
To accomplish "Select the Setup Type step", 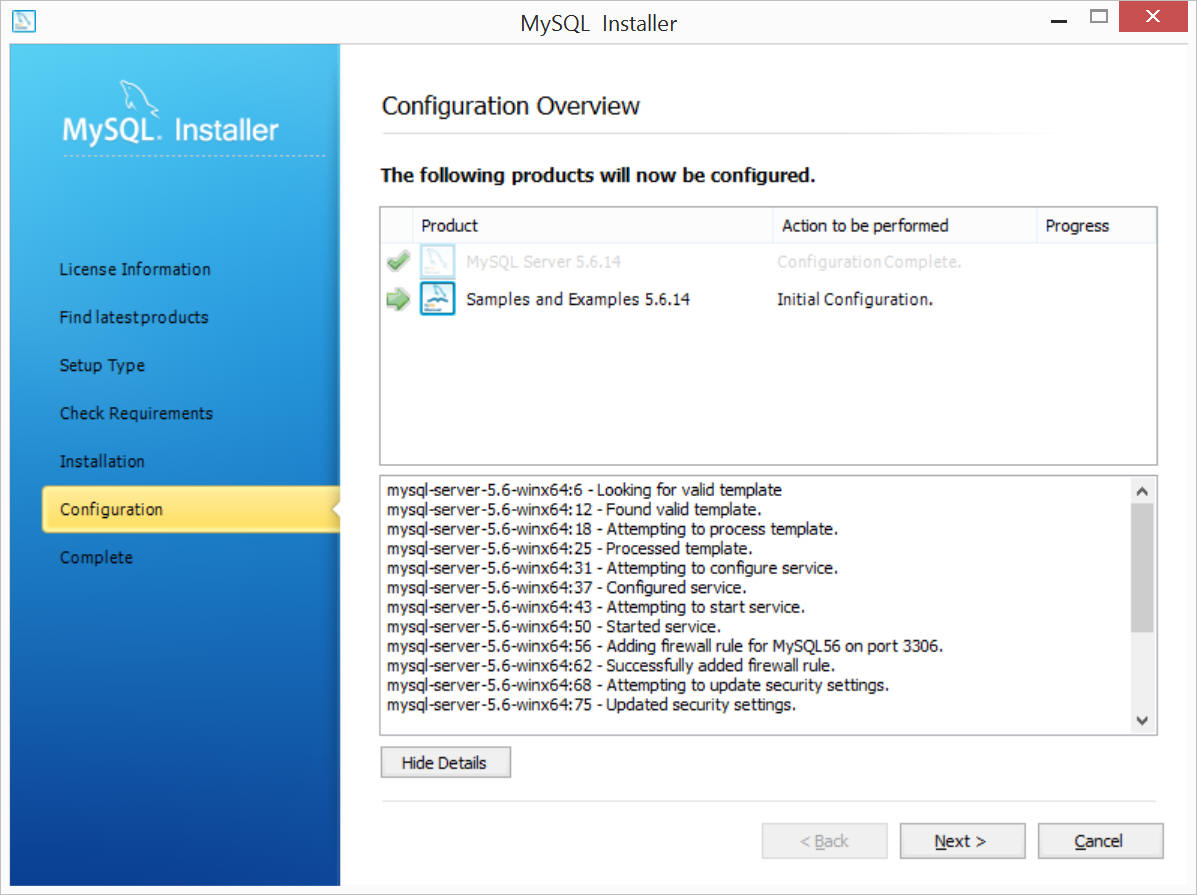I will click(102, 366).
